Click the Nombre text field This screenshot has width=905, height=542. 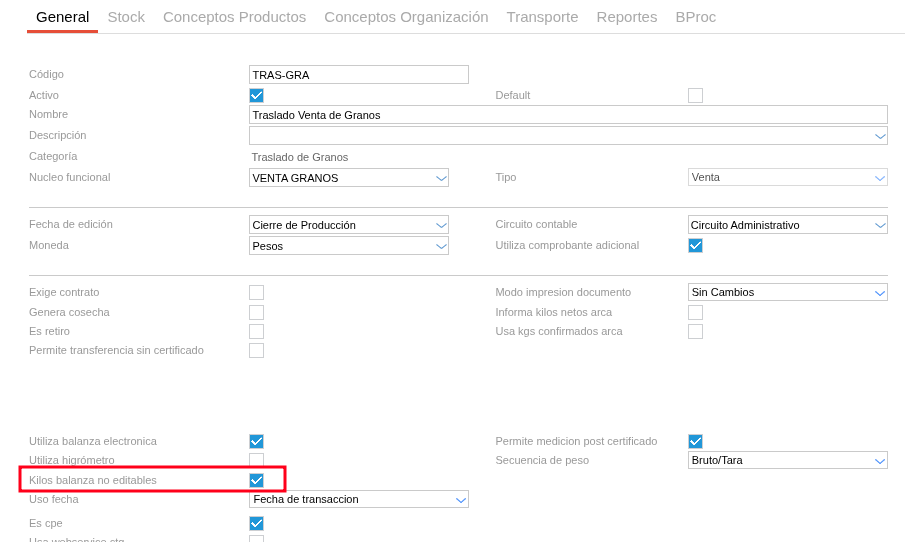[x=567, y=115]
